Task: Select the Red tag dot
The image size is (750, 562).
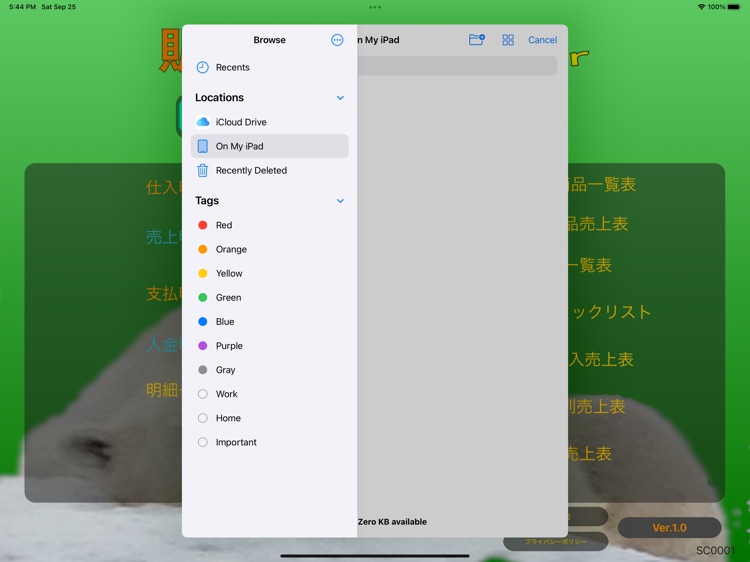Action: (203, 225)
